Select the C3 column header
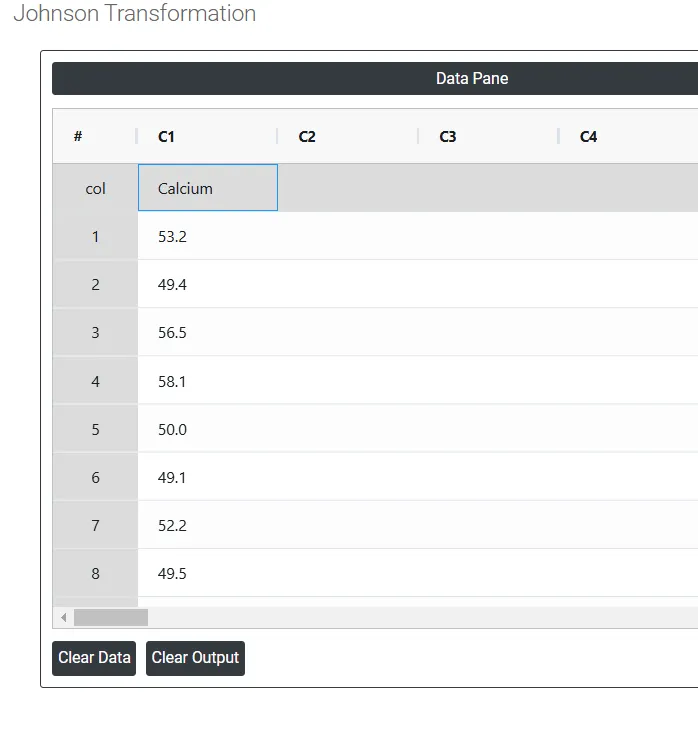This screenshot has width=698, height=734. (x=489, y=136)
